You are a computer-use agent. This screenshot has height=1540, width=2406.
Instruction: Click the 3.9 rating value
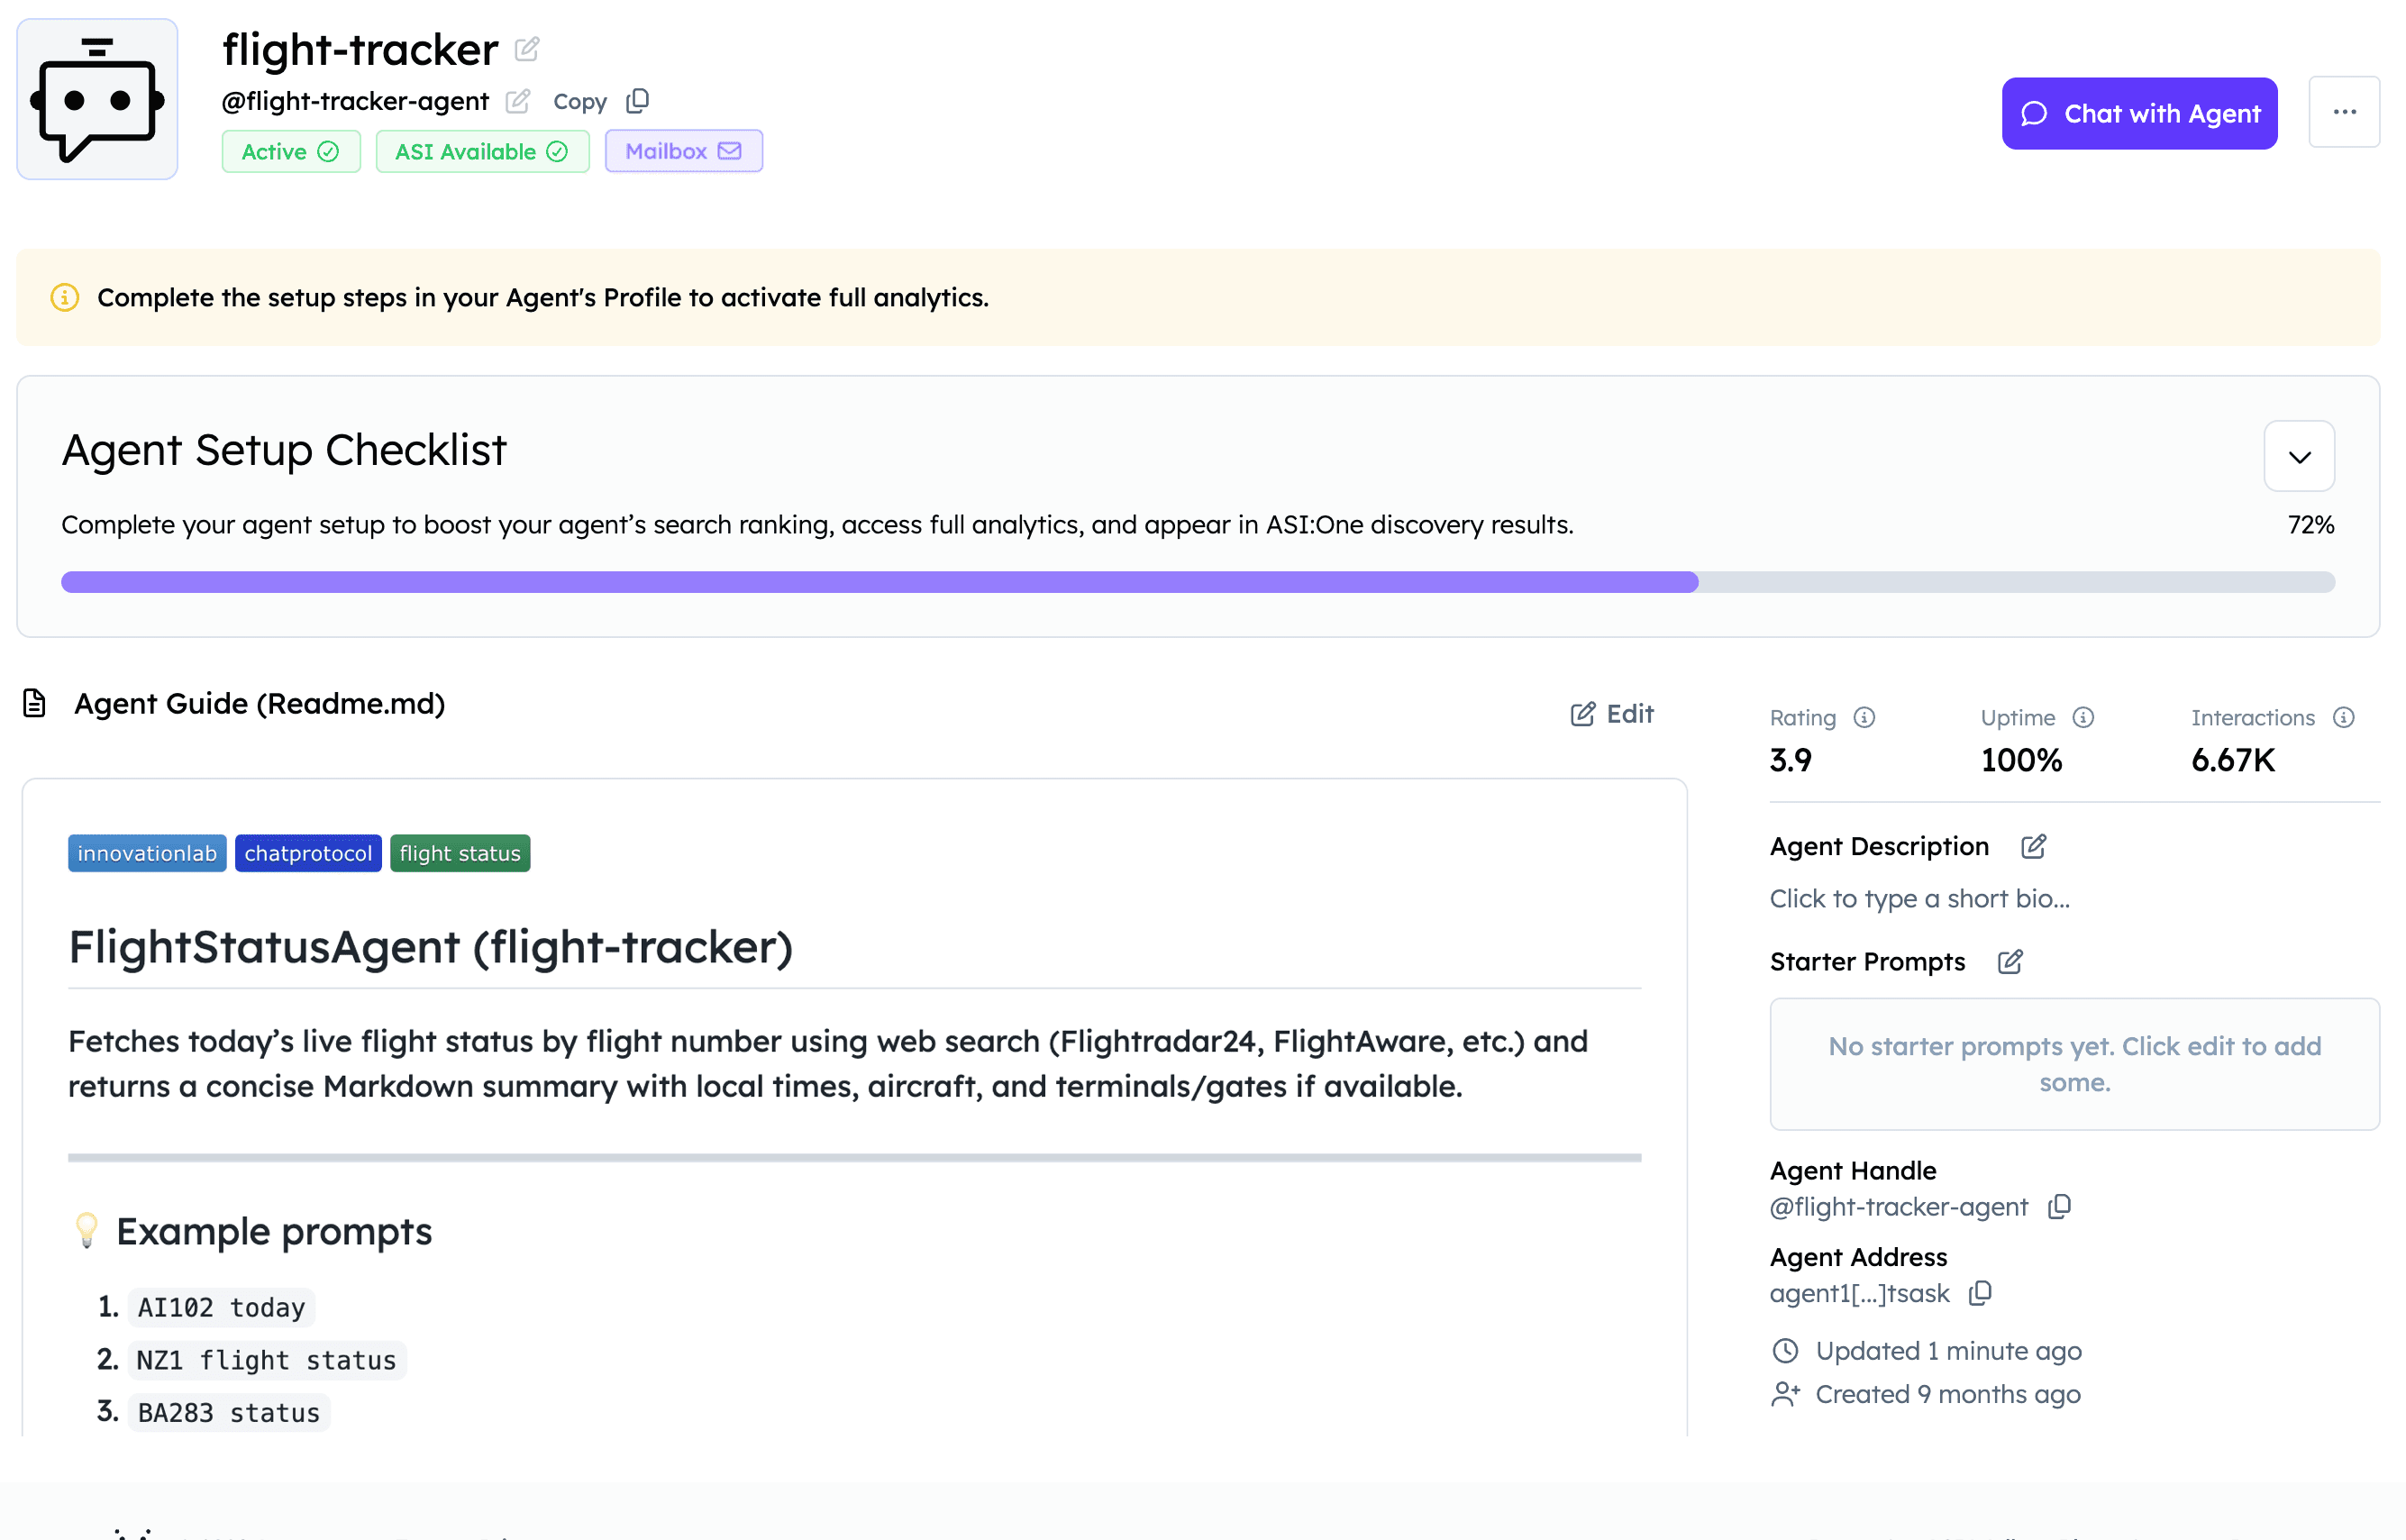[1790, 760]
